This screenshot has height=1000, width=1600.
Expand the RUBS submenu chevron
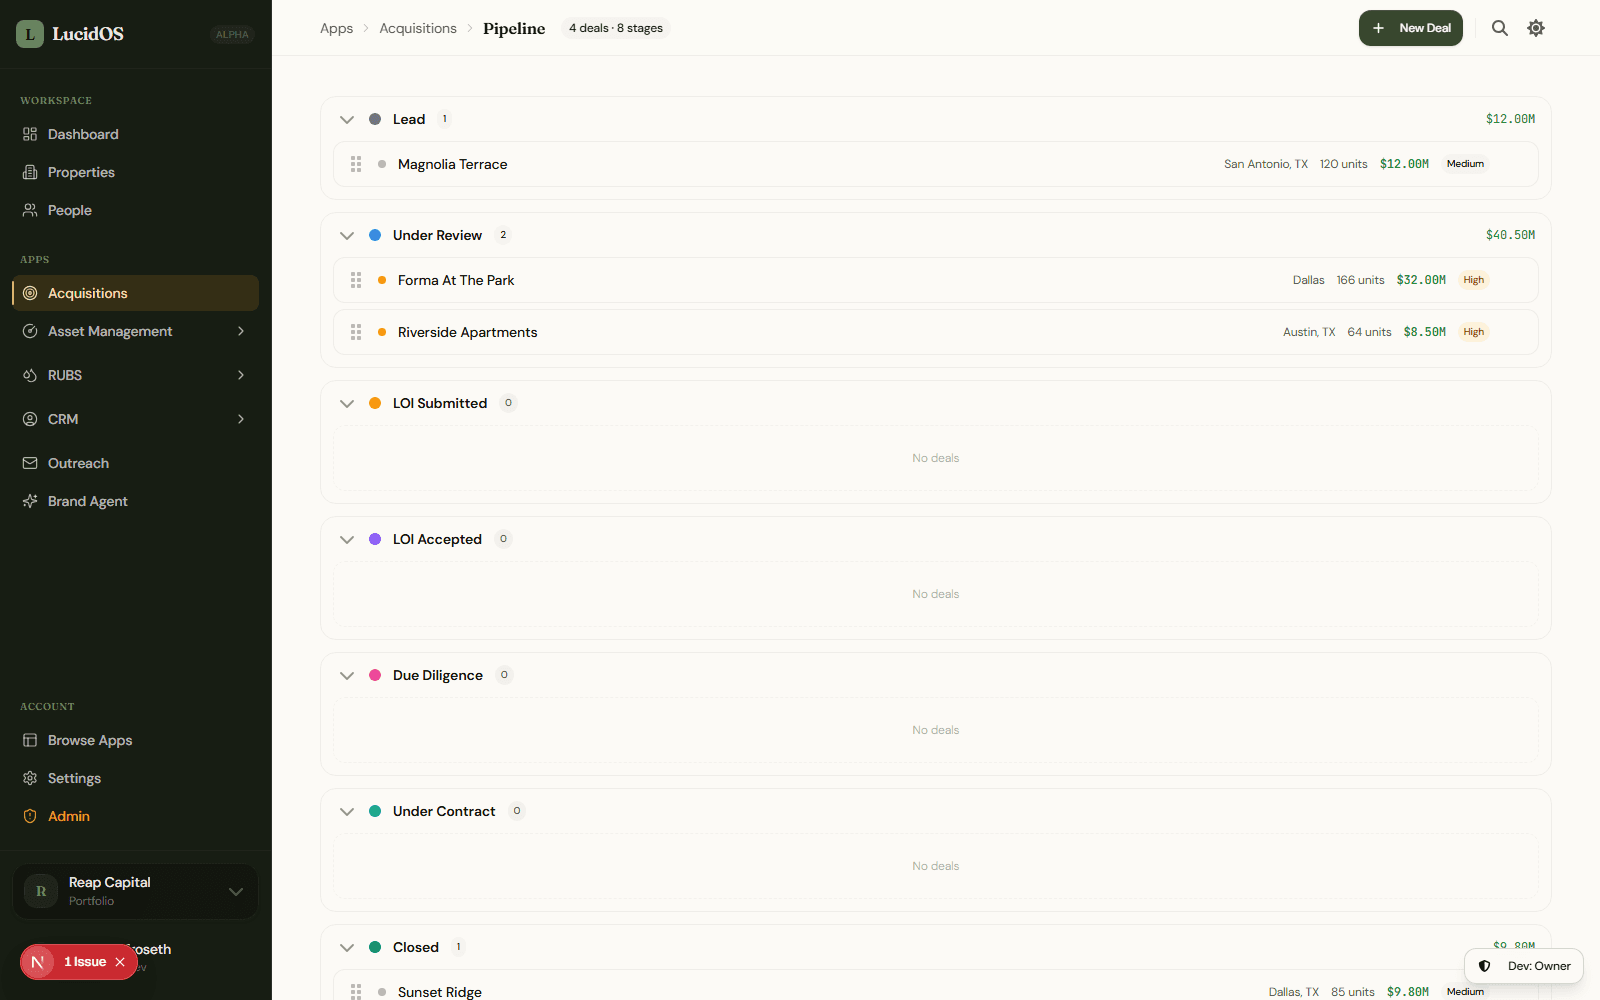[x=241, y=375]
